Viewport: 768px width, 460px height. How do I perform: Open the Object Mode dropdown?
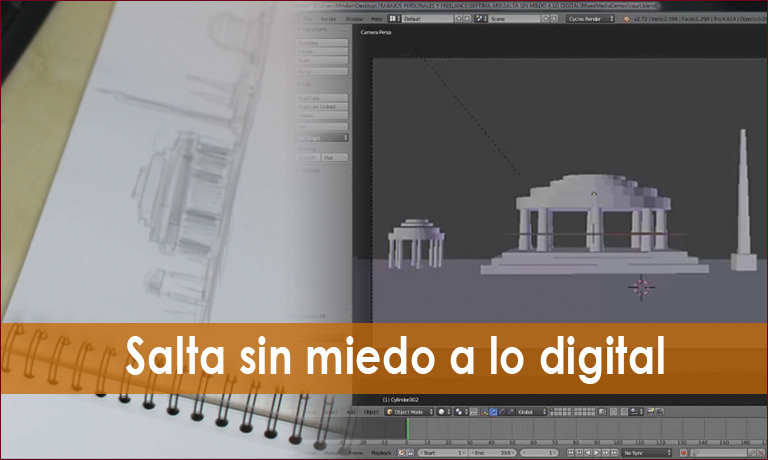[409, 412]
